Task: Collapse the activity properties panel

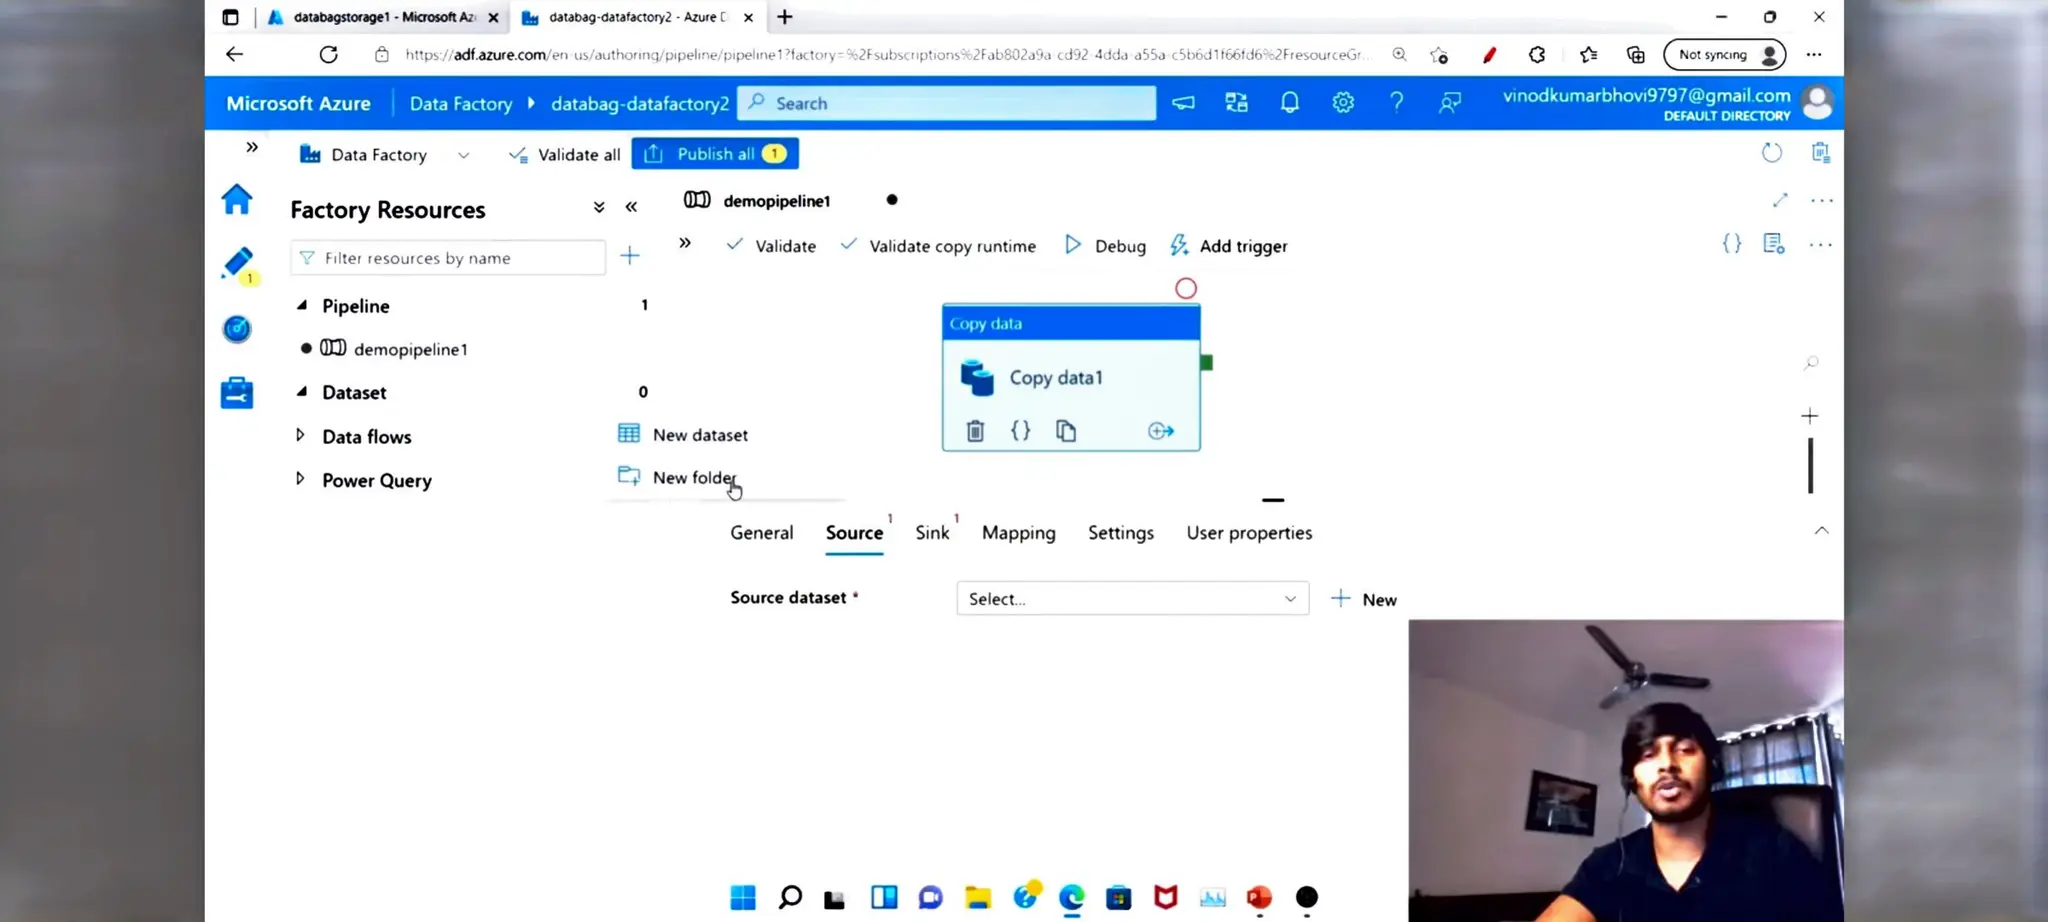Action: pyautogui.click(x=1821, y=531)
